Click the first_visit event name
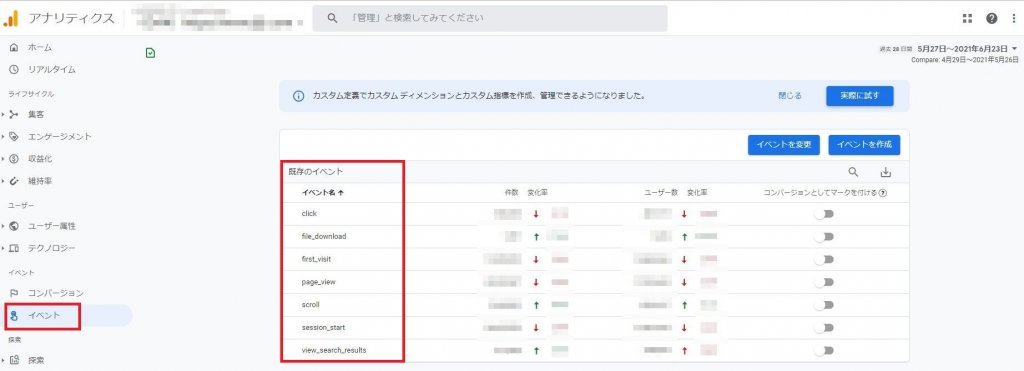This screenshot has height=371, width=1024. pyautogui.click(x=317, y=259)
